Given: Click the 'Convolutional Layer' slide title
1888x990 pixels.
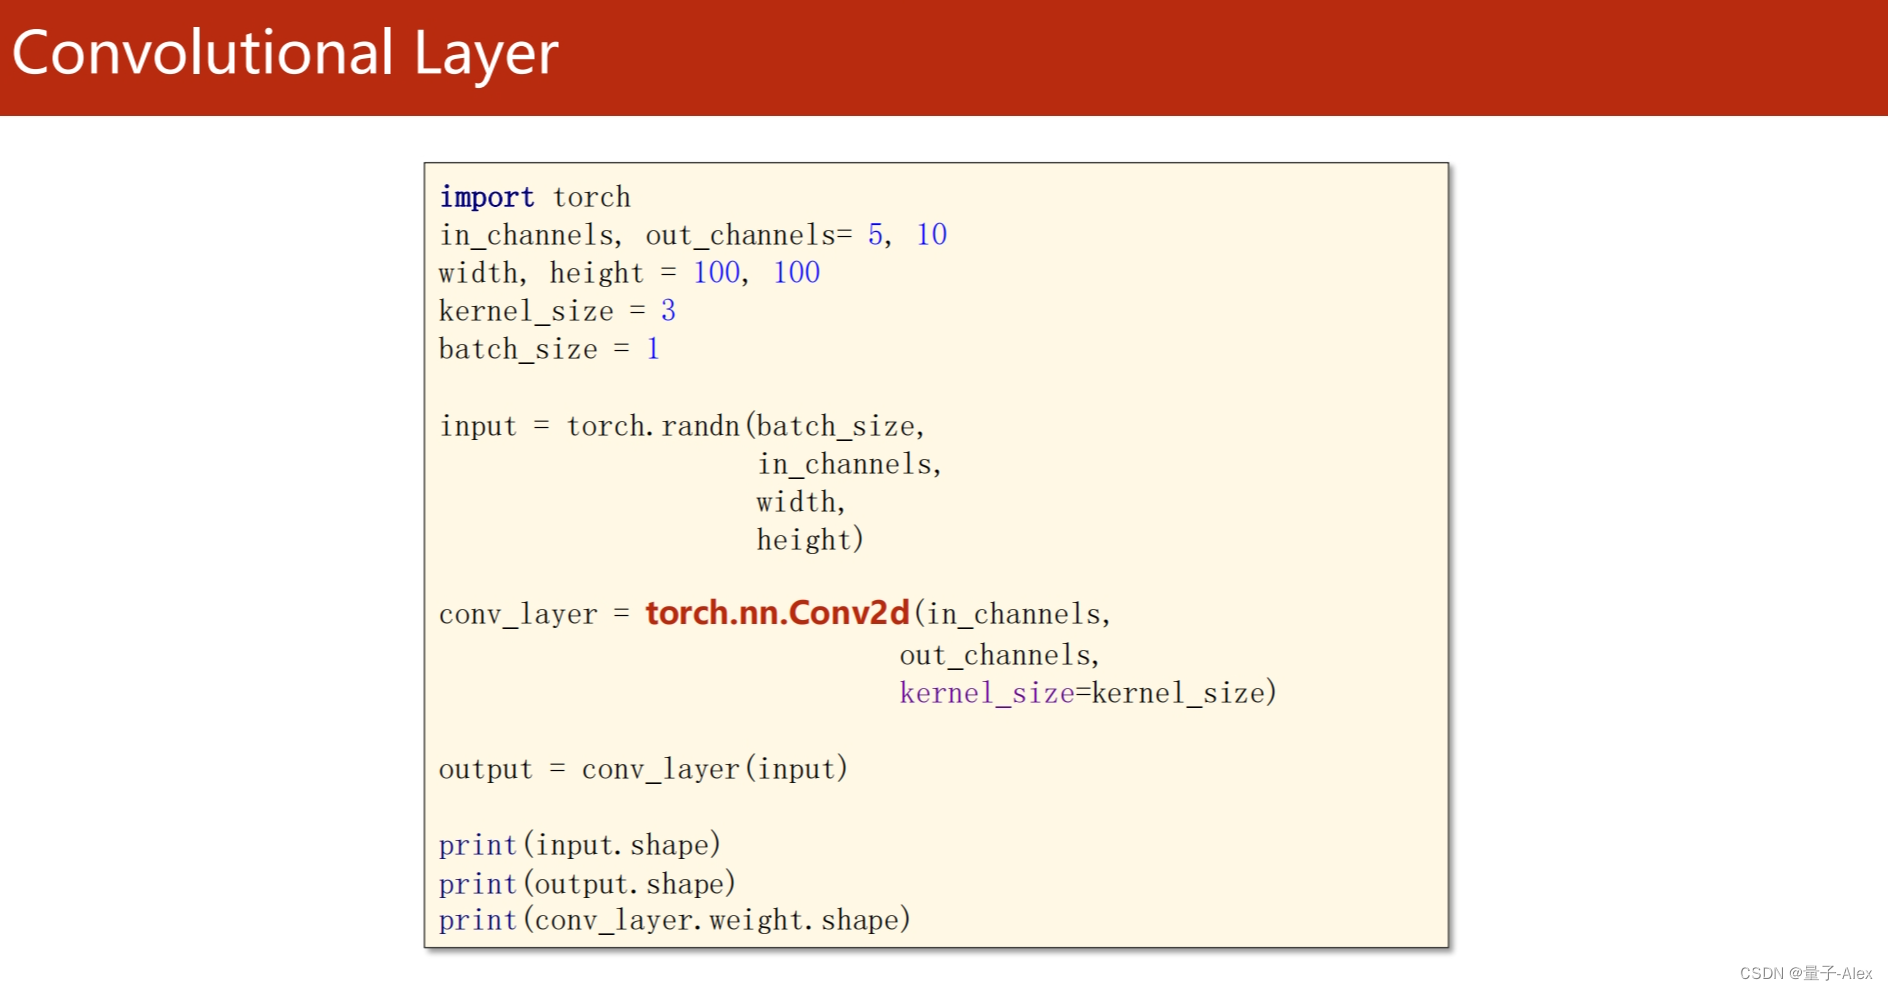Looking at the screenshot, I should (285, 54).
